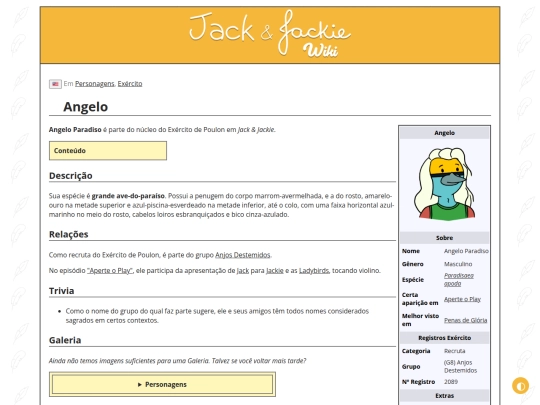Screen dimensions: 540x405
Task: Follow the Jackie character link
Action: click(x=274, y=271)
